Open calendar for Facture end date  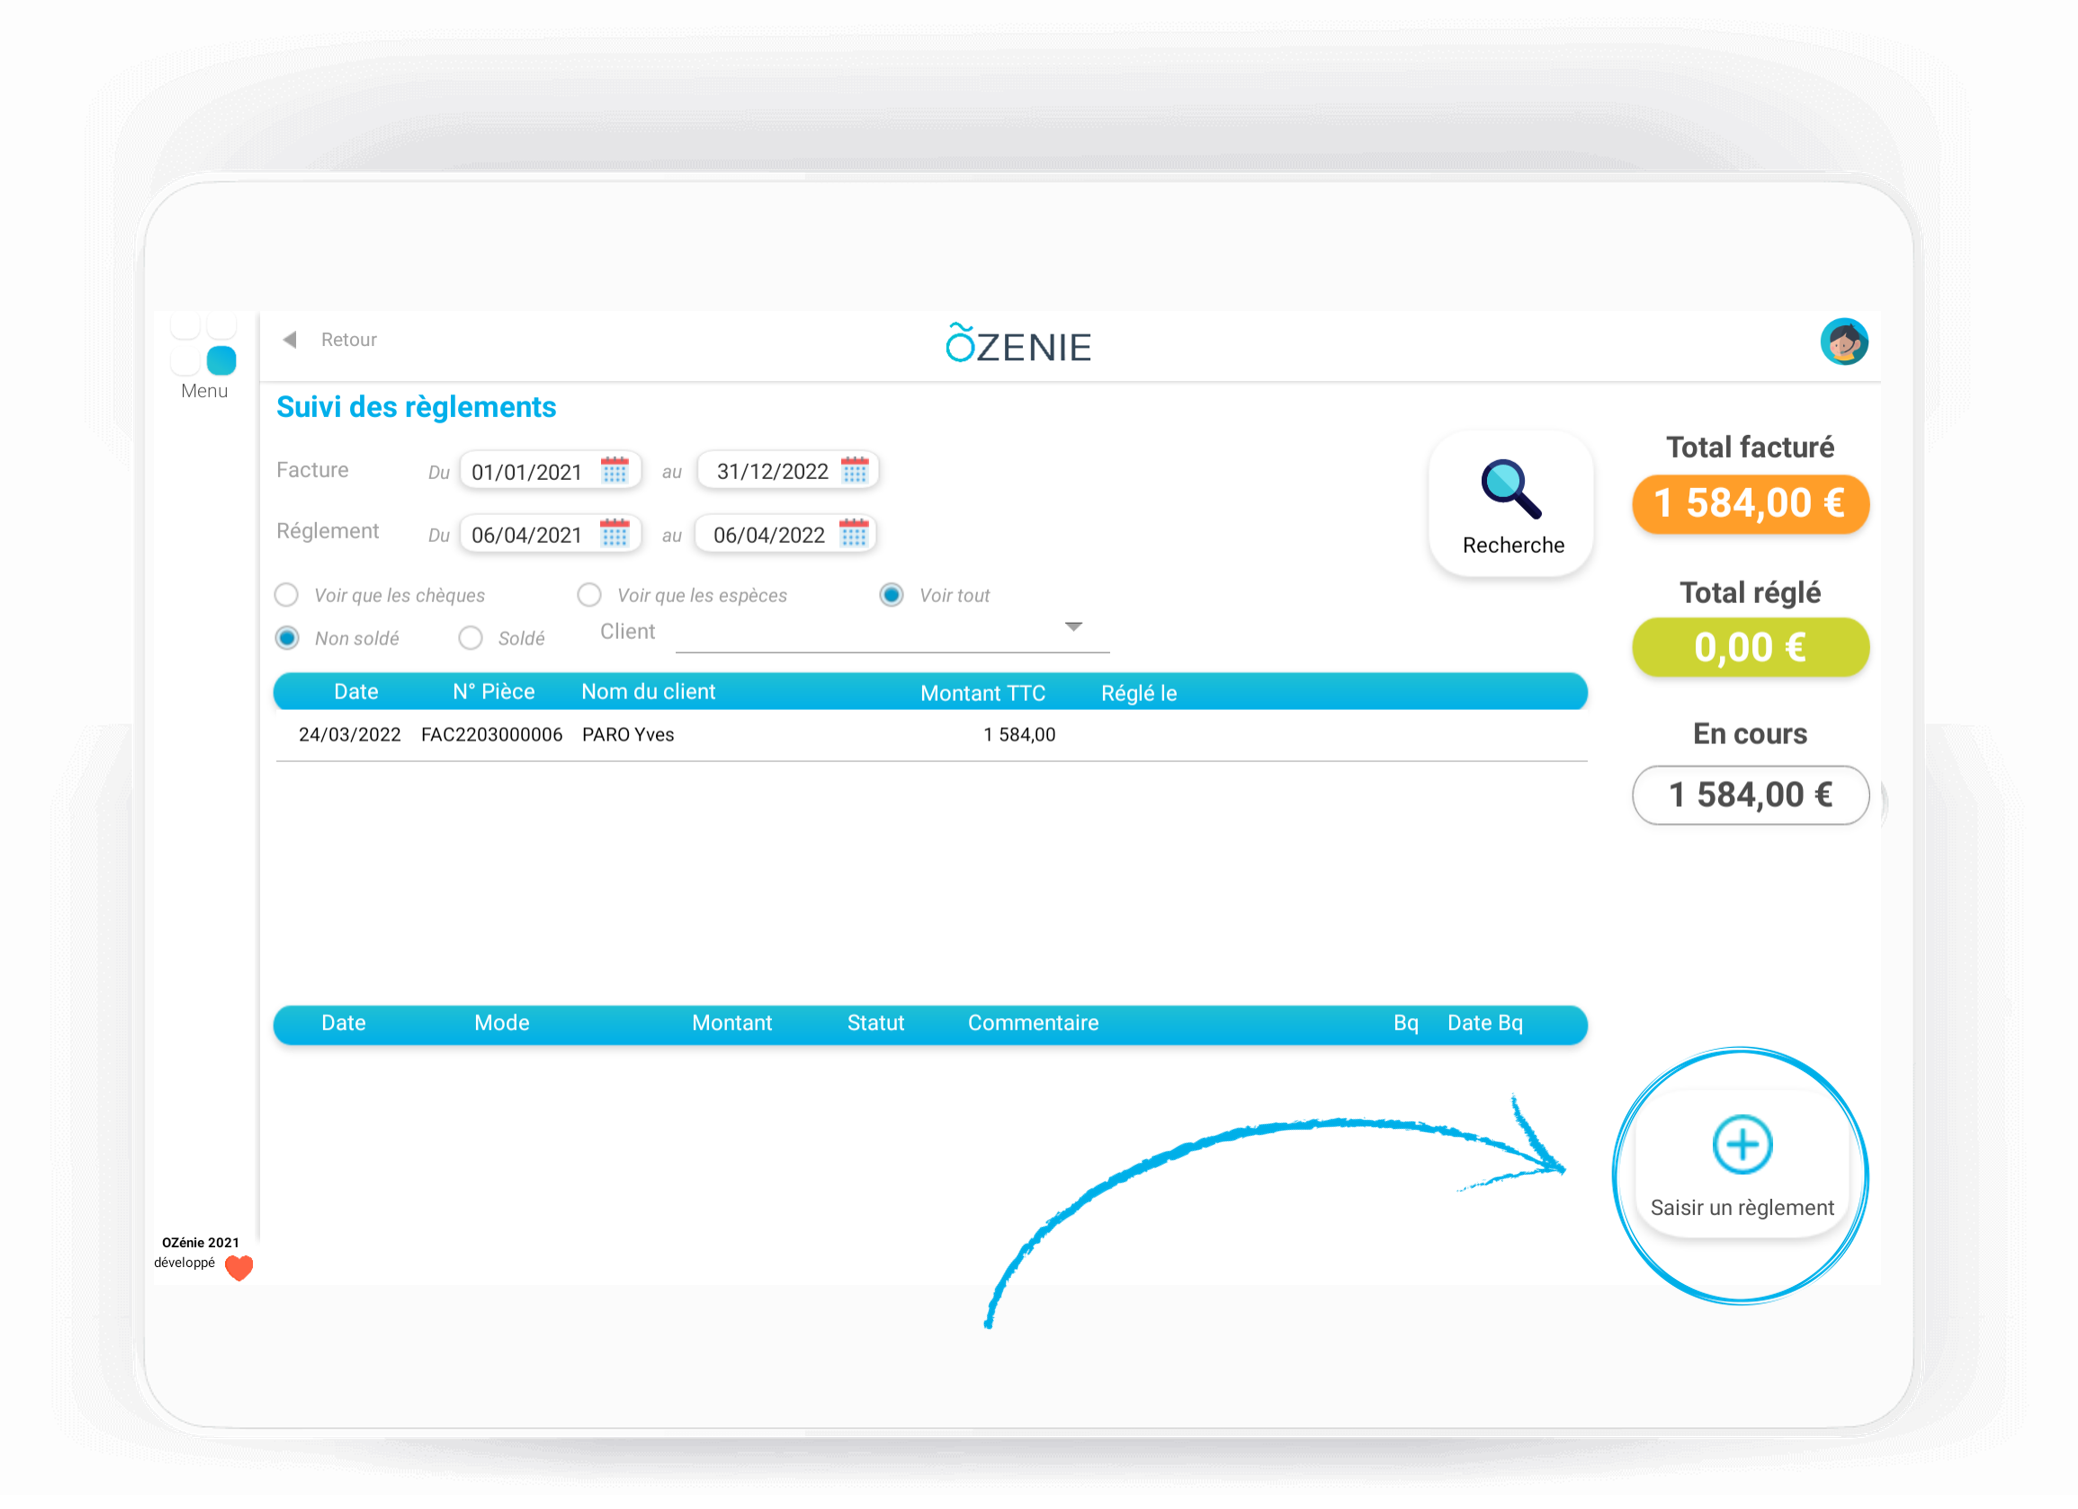click(x=854, y=470)
